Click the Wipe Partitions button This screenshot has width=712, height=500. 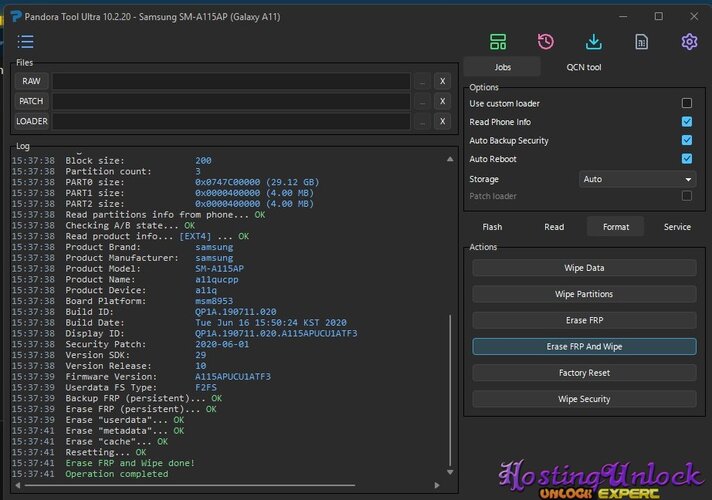pos(584,294)
